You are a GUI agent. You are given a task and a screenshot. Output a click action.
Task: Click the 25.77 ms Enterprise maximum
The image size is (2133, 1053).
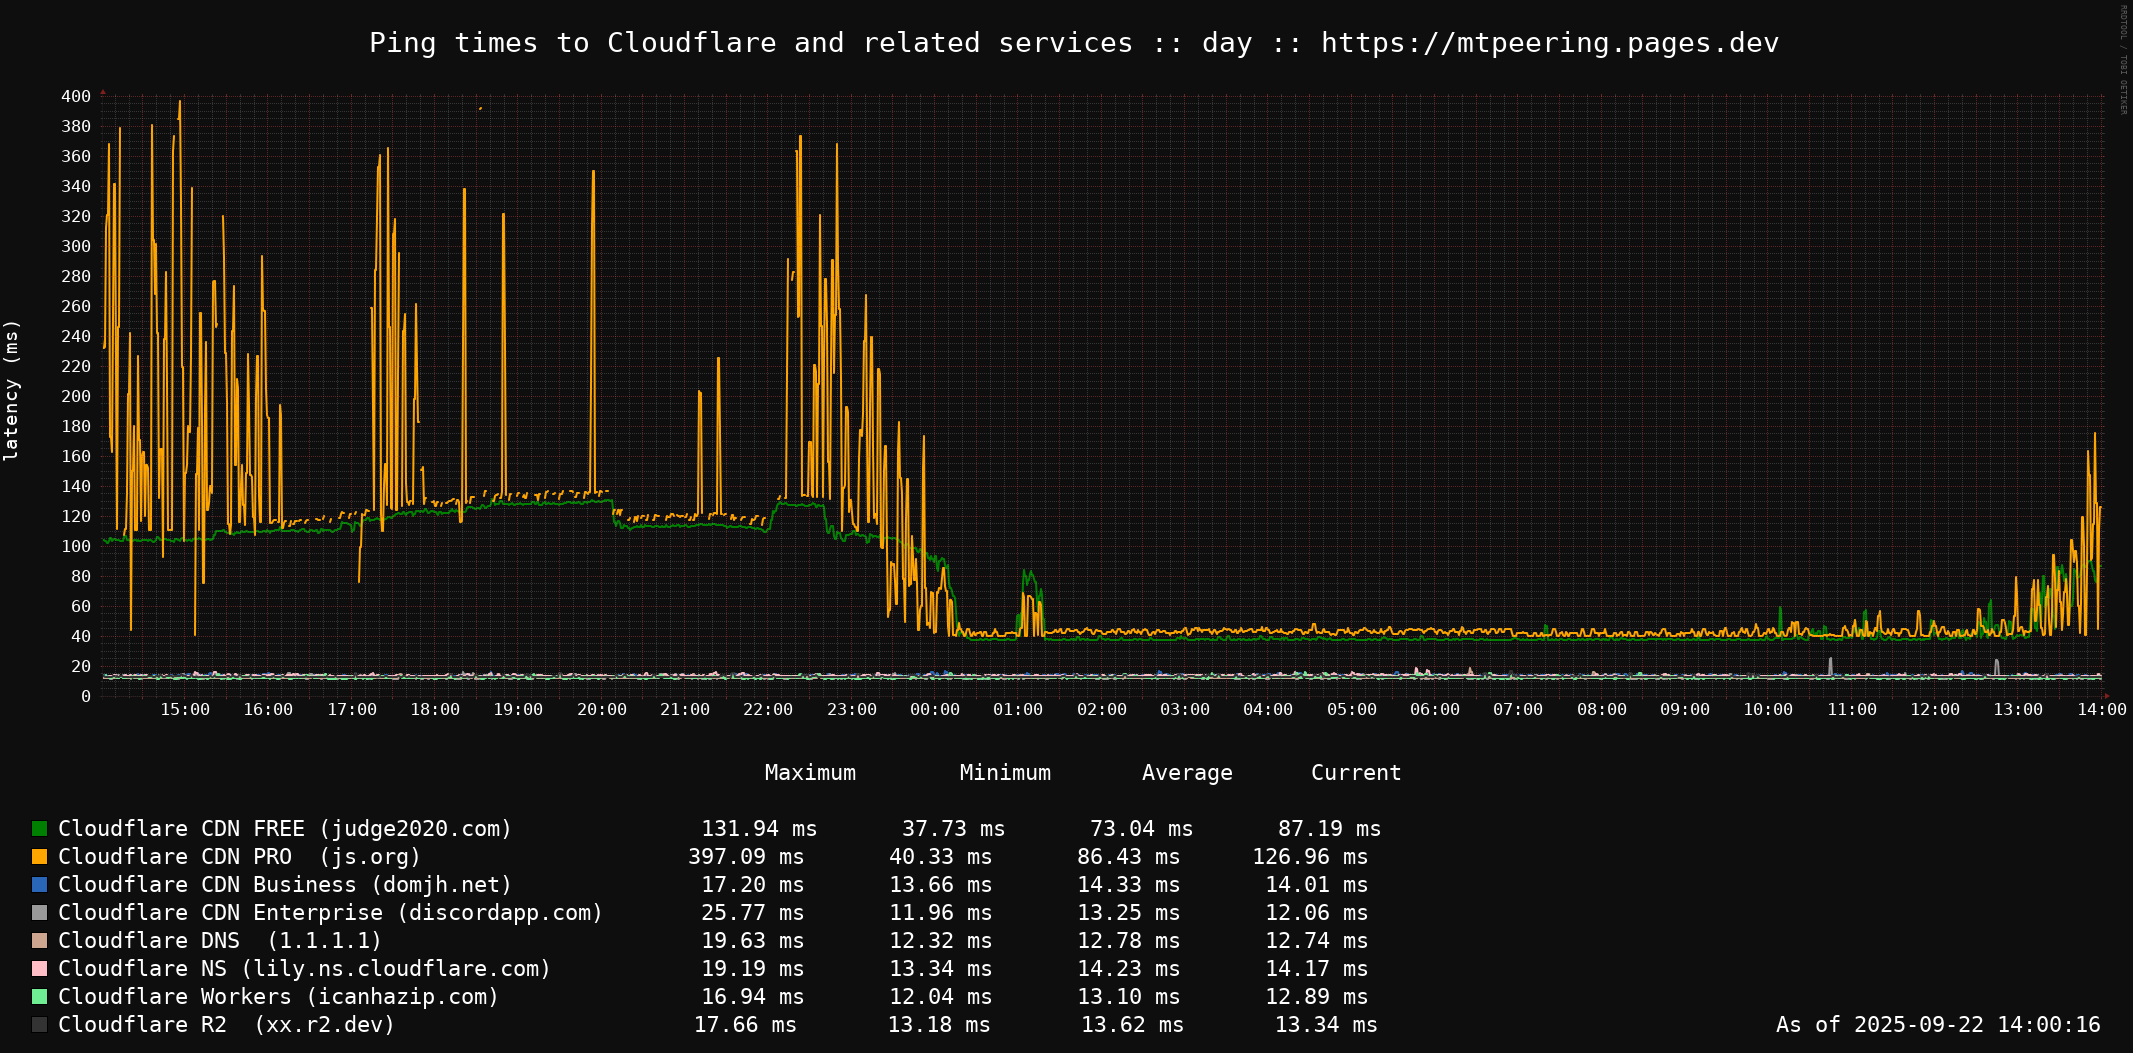click(753, 913)
